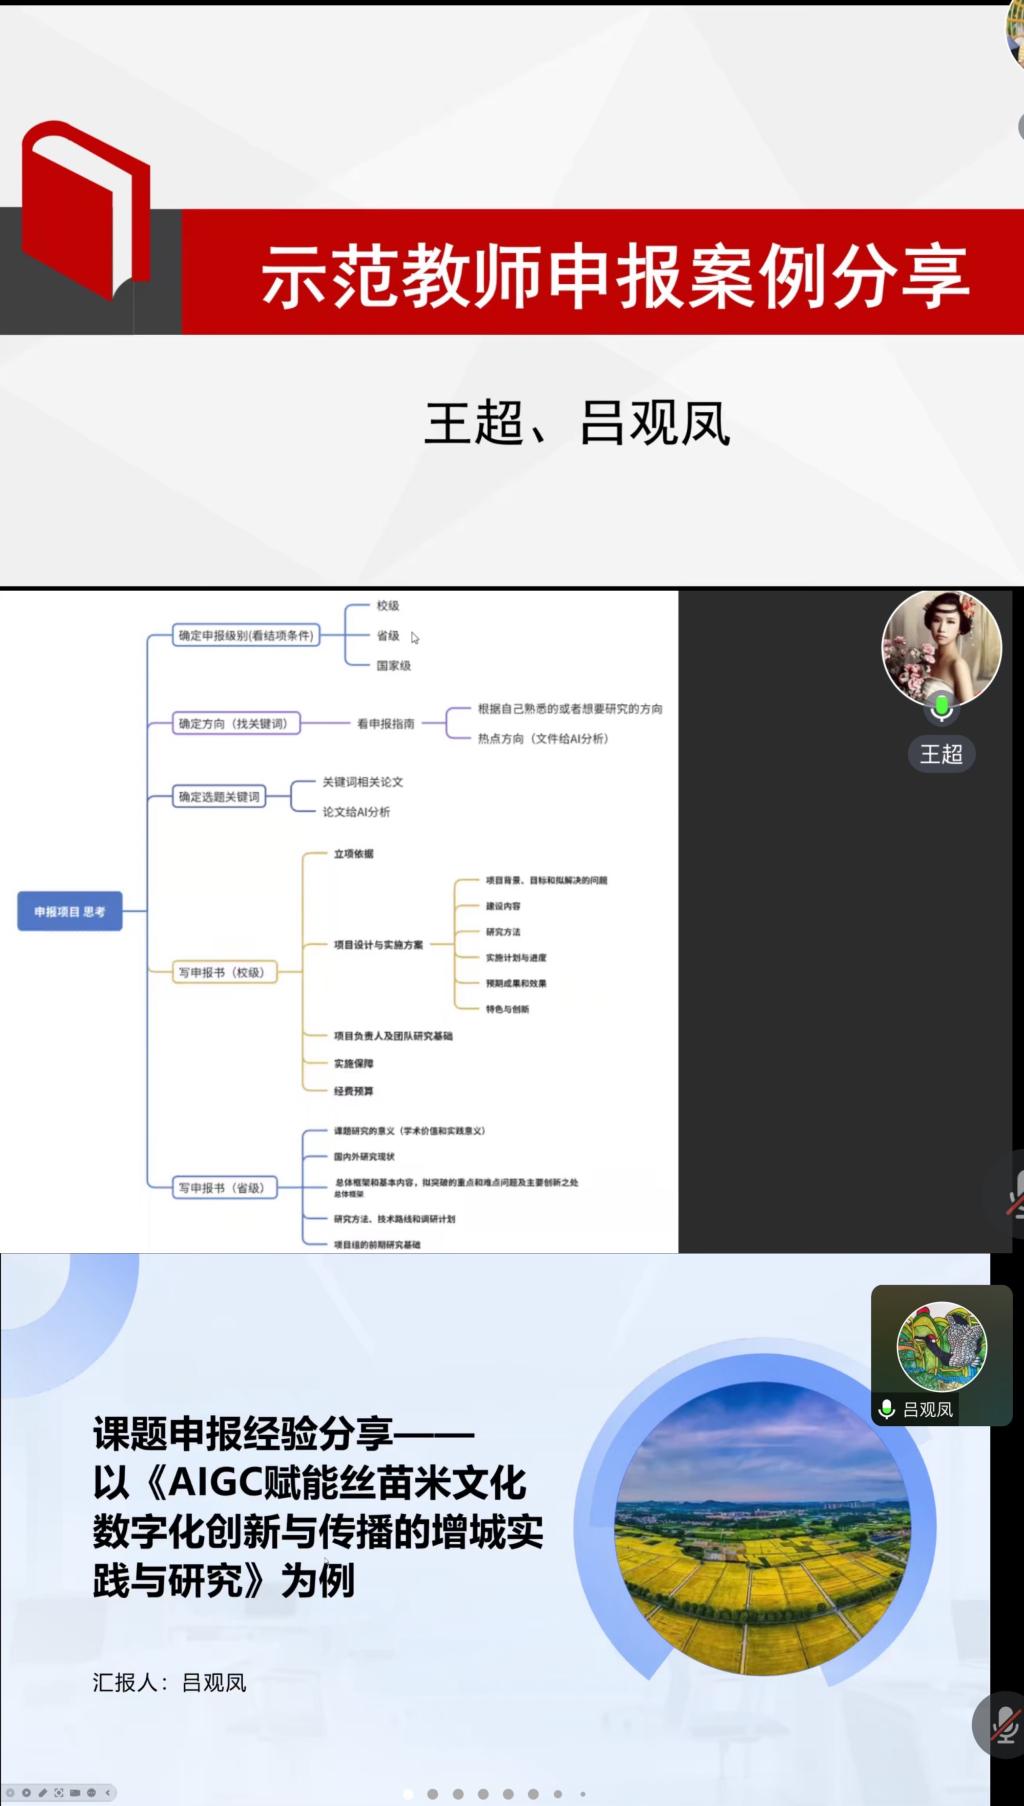The width and height of the screenshot is (1024, 1806).
Task: Toggle 吕观凤's green microphone indicator
Action: click(x=887, y=1409)
